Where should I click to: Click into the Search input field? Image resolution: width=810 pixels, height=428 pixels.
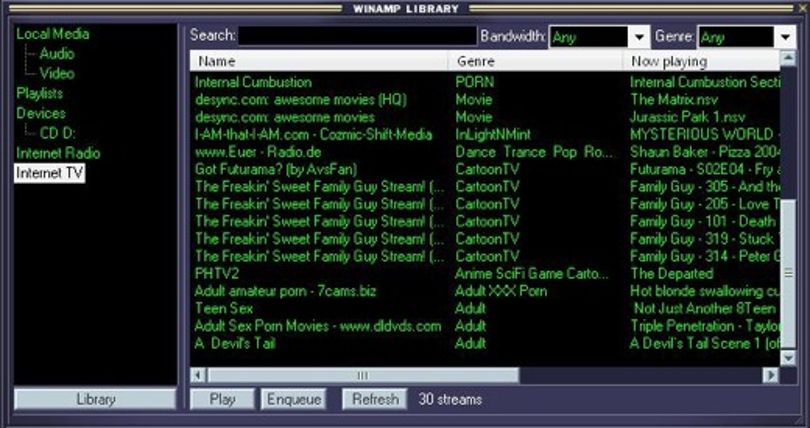[x=357, y=36]
